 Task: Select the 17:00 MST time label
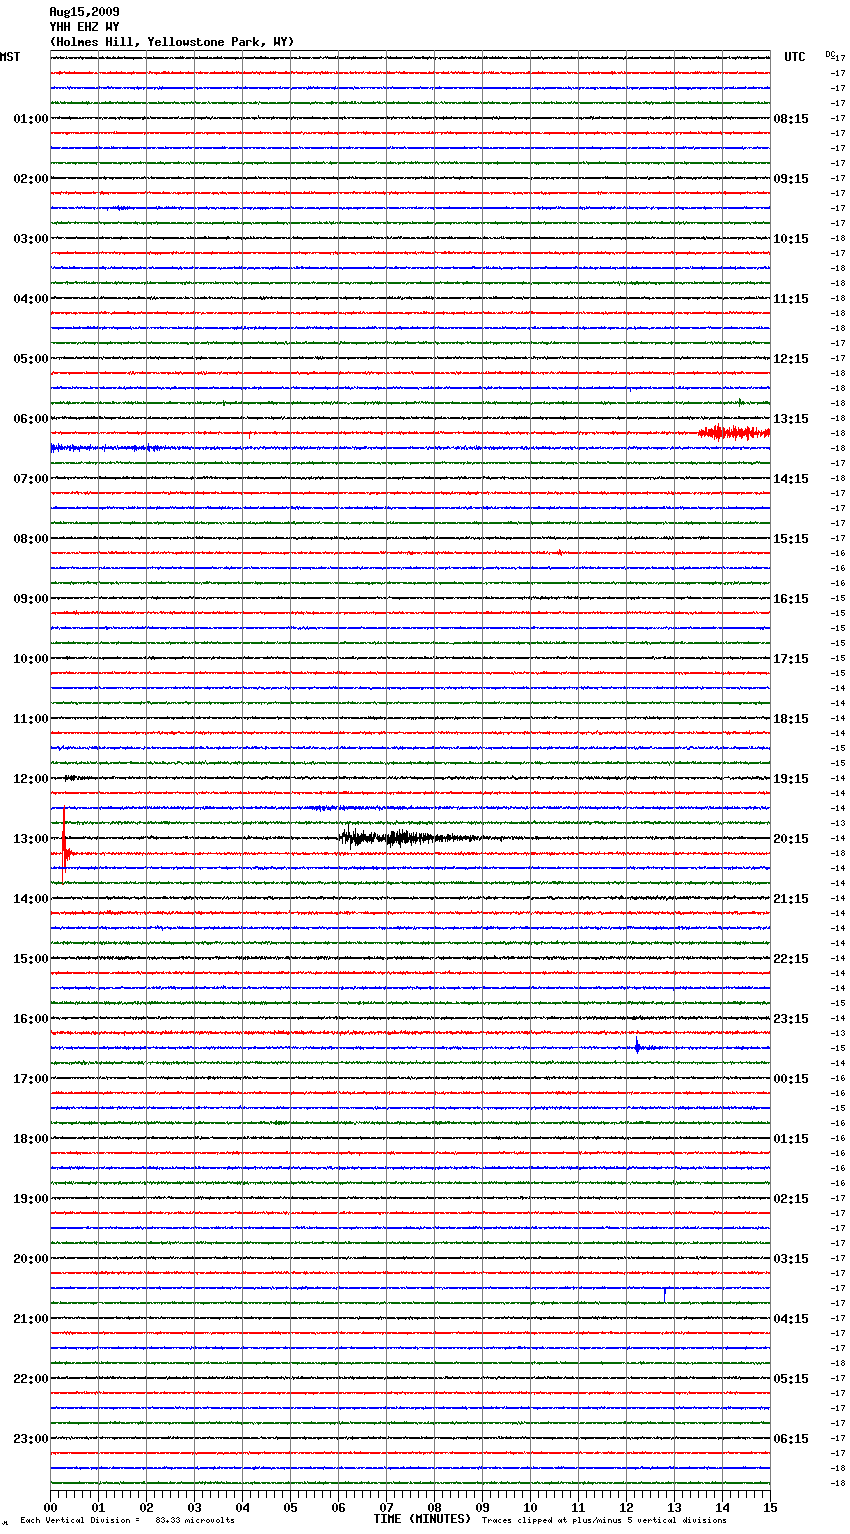point(31,1079)
